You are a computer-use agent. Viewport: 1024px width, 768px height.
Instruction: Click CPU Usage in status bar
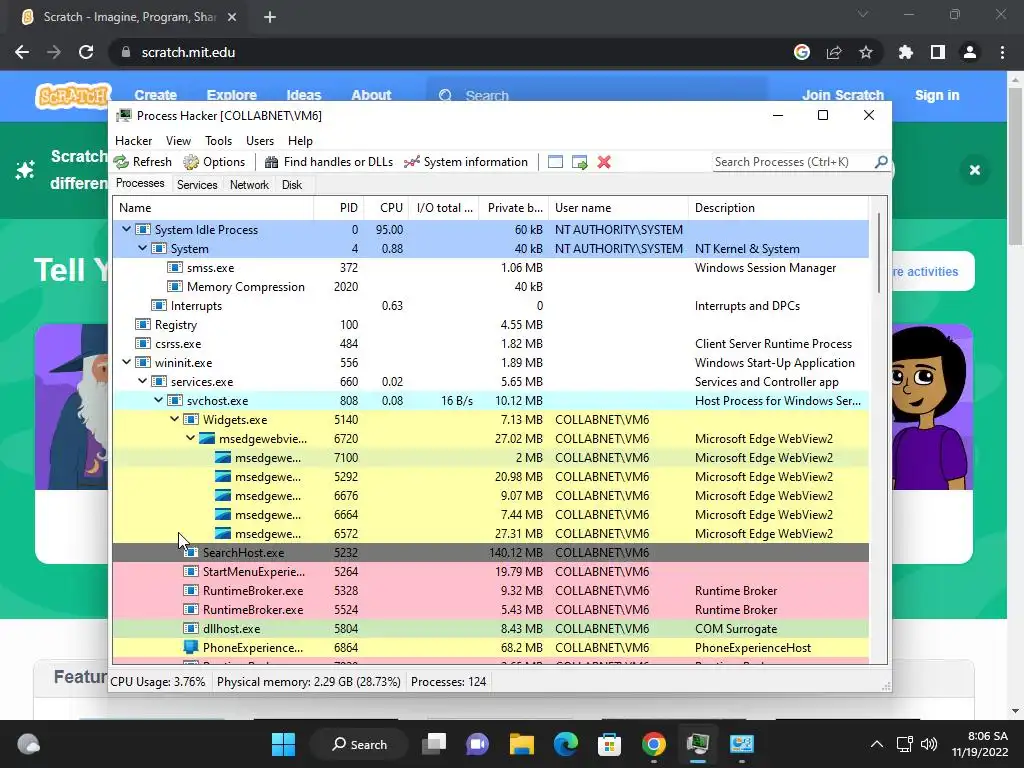click(157, 682)
